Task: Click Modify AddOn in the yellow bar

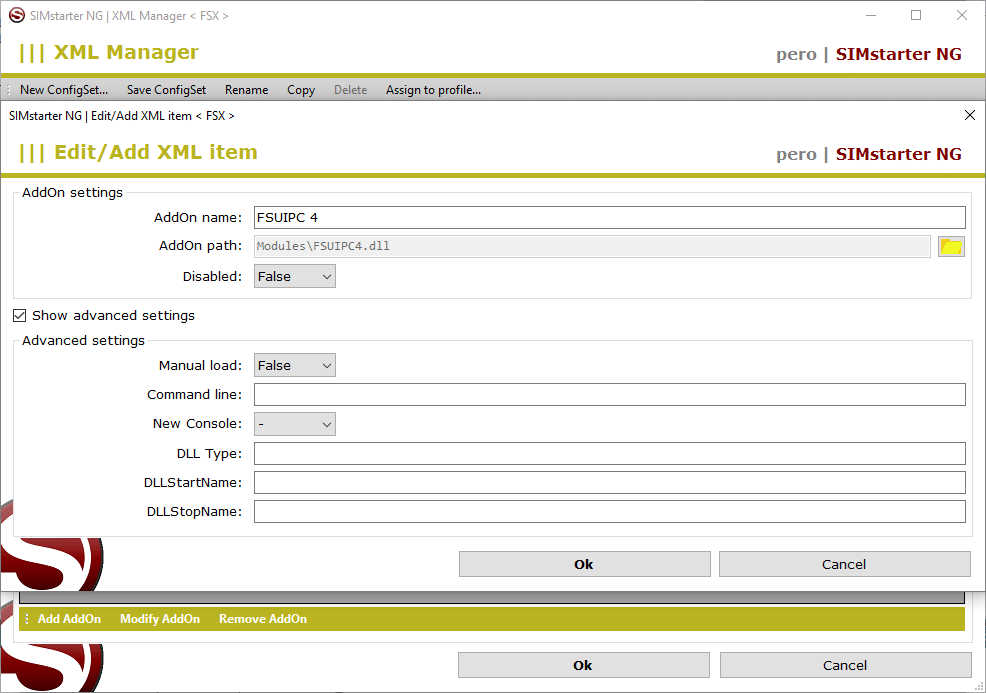Action: [x=160, y=619]
